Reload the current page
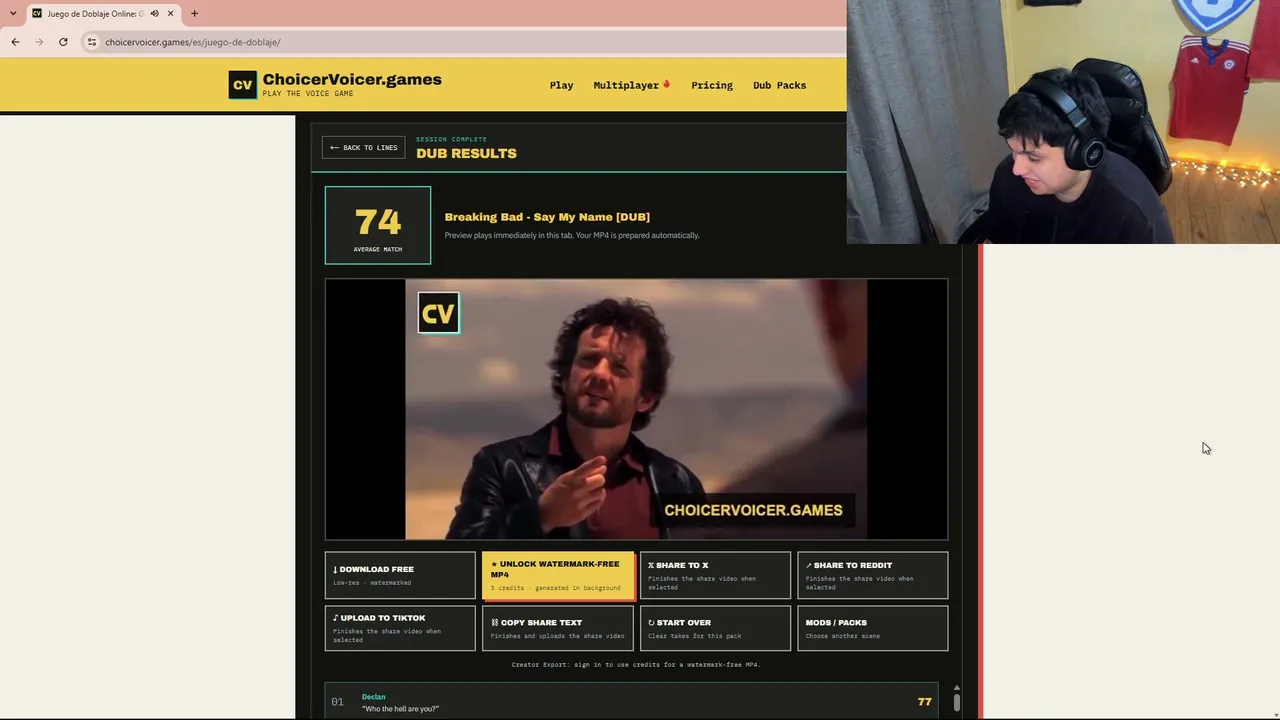 tap(63, 42)
